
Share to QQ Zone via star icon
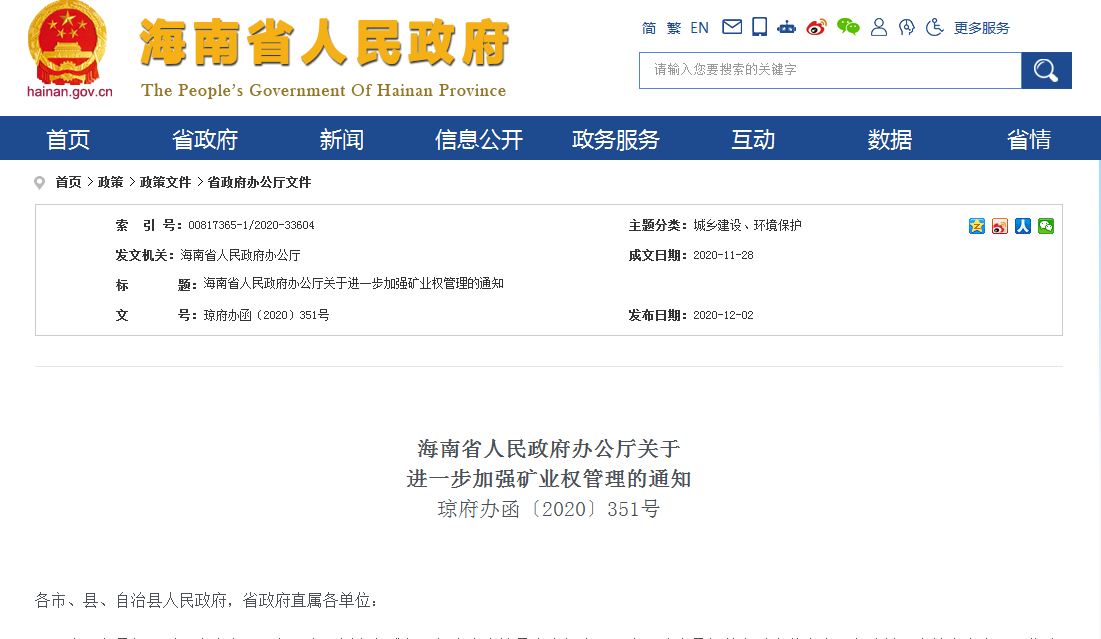tap(977, 226)
